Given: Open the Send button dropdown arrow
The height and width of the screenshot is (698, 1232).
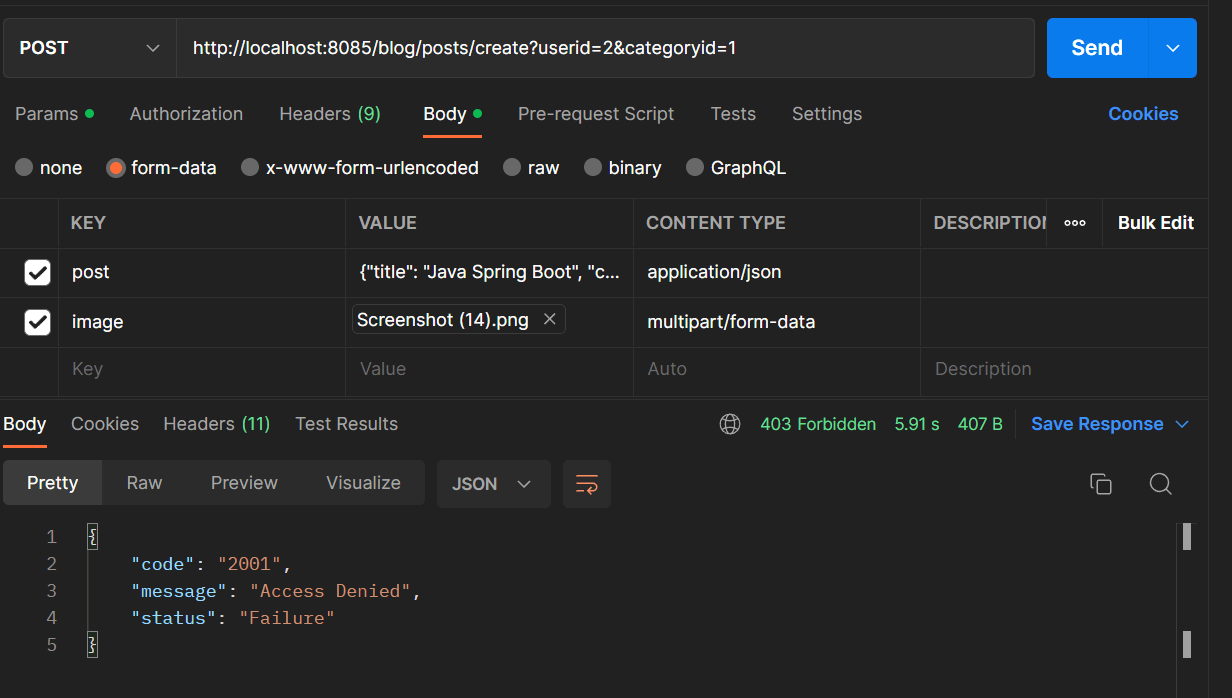Looking at the screenshot, I should click(1172, 47).
